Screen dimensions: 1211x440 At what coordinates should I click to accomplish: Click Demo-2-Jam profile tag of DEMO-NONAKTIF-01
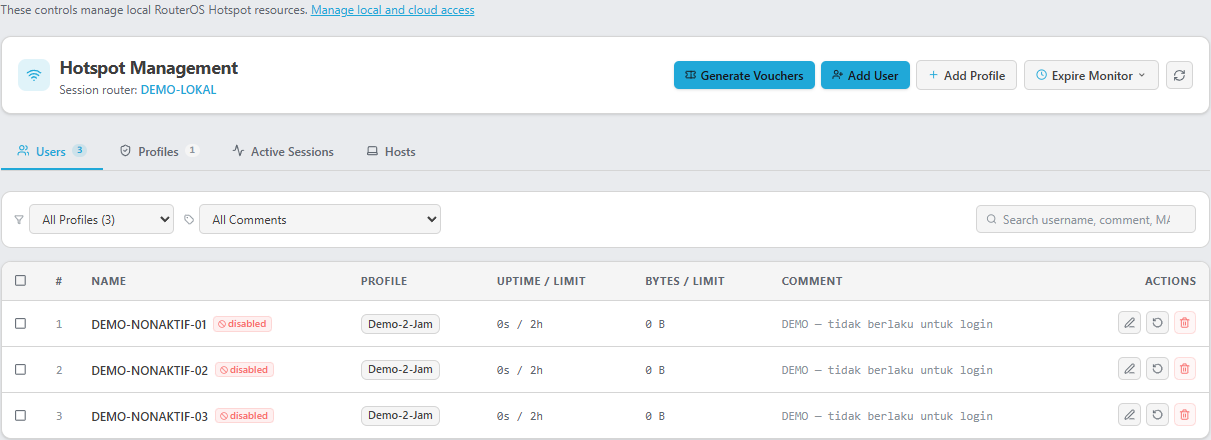click(400, 324)
